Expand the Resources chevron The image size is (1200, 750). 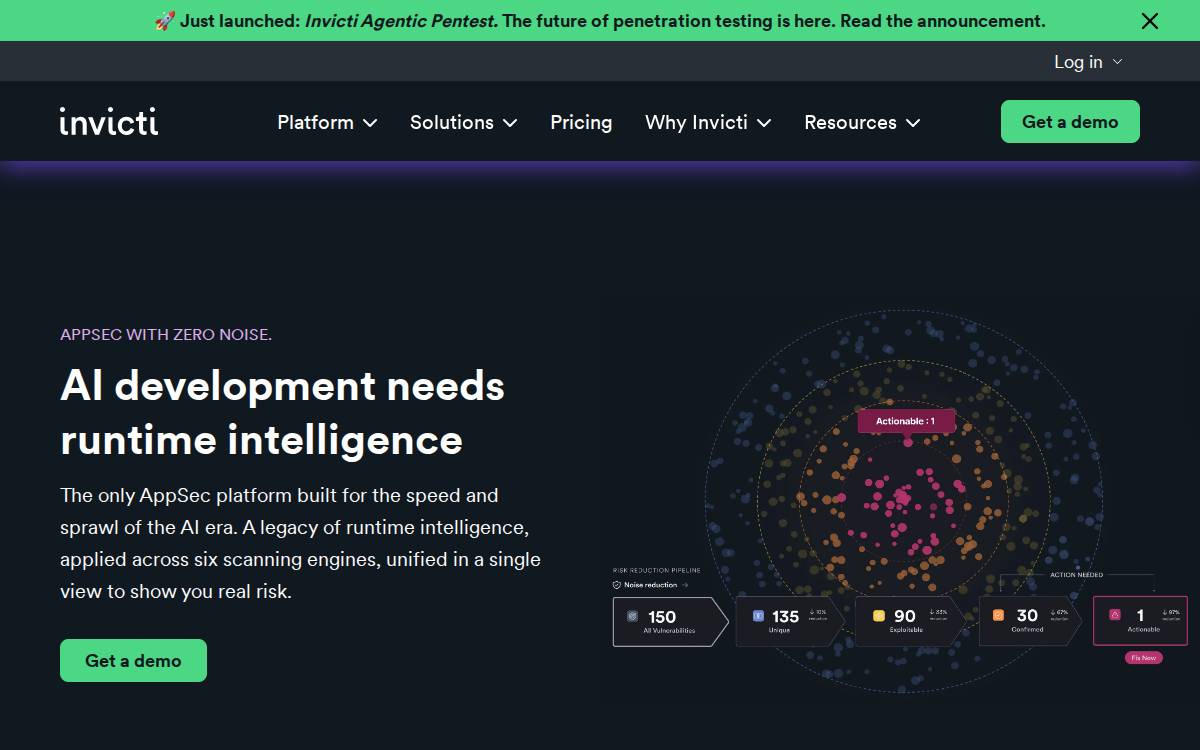pyautogui.click(x=913, y=123)
